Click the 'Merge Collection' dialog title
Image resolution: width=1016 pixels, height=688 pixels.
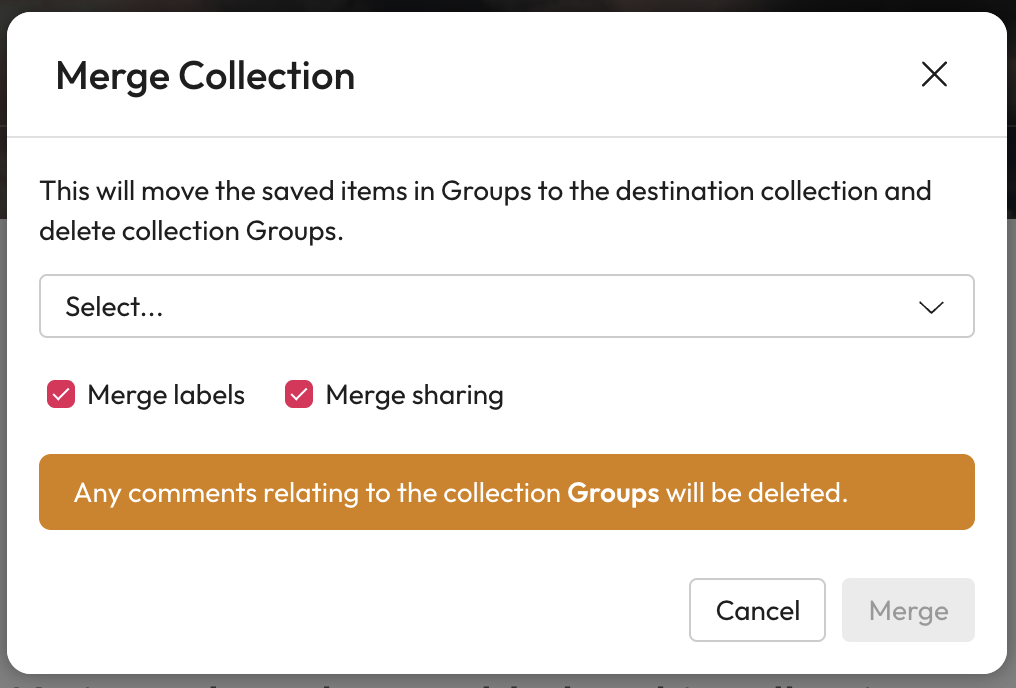point(205,76)
